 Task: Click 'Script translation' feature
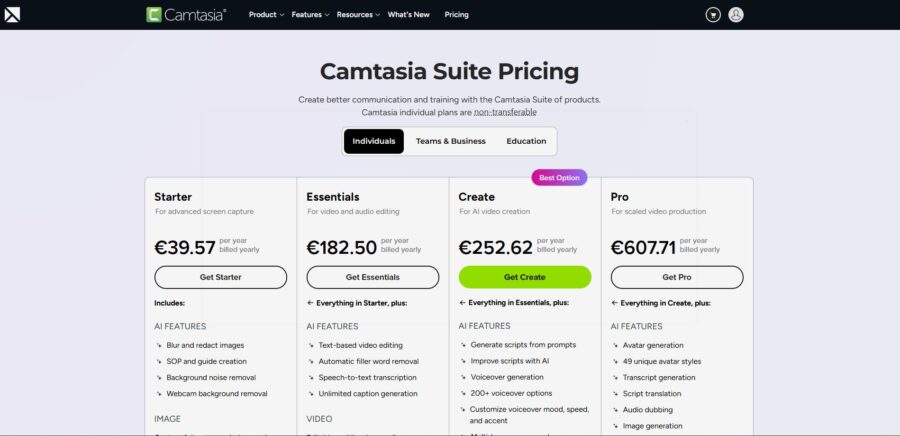pyautogui.click(x=652, y=394)
